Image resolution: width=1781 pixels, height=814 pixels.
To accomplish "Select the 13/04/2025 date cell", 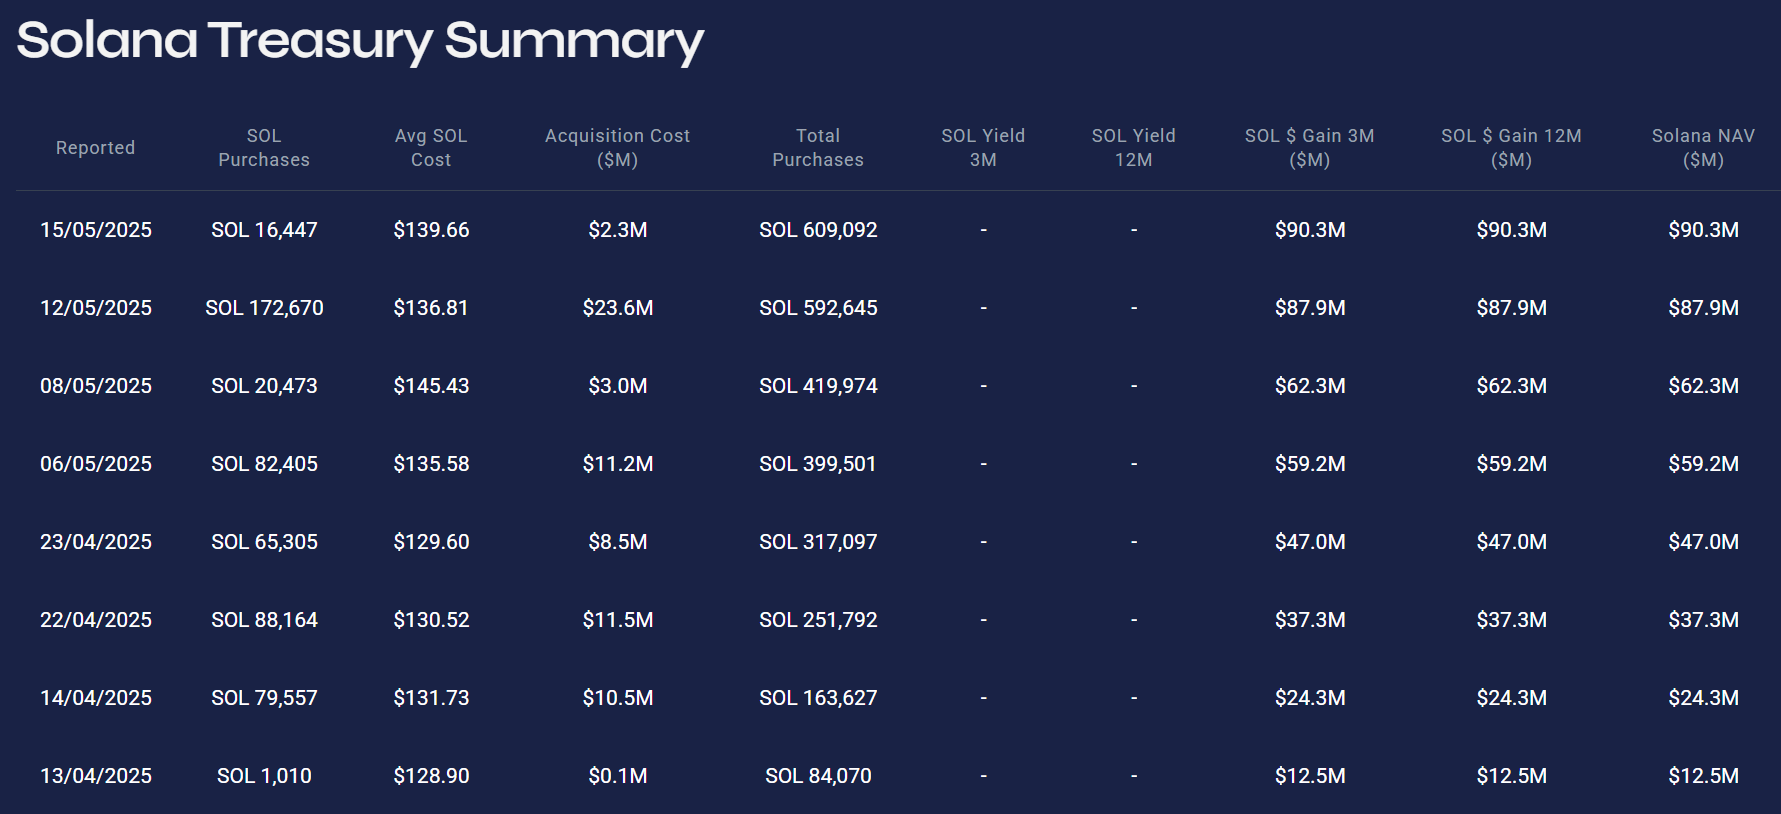I will click(96, 776).
